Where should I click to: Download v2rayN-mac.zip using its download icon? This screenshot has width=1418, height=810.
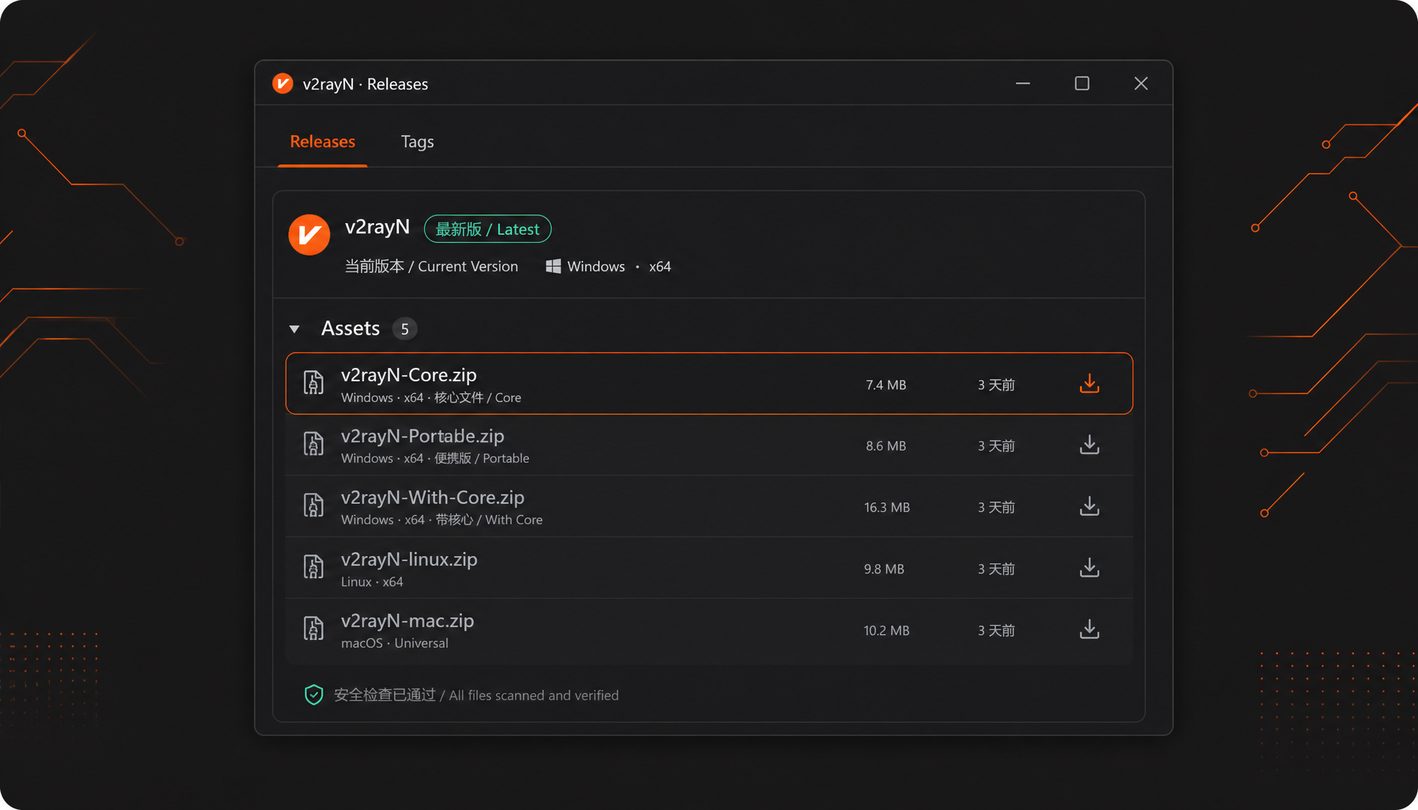pyautogui.click(x=1089, y=630)
